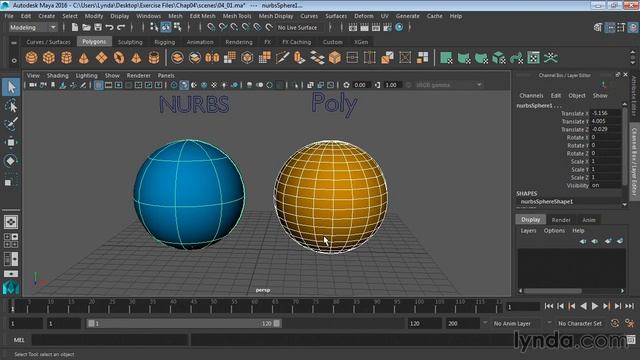Click the Redo arrow icon
The width and height of the screenshot is (640, 360).
click(x=121, y=27)
